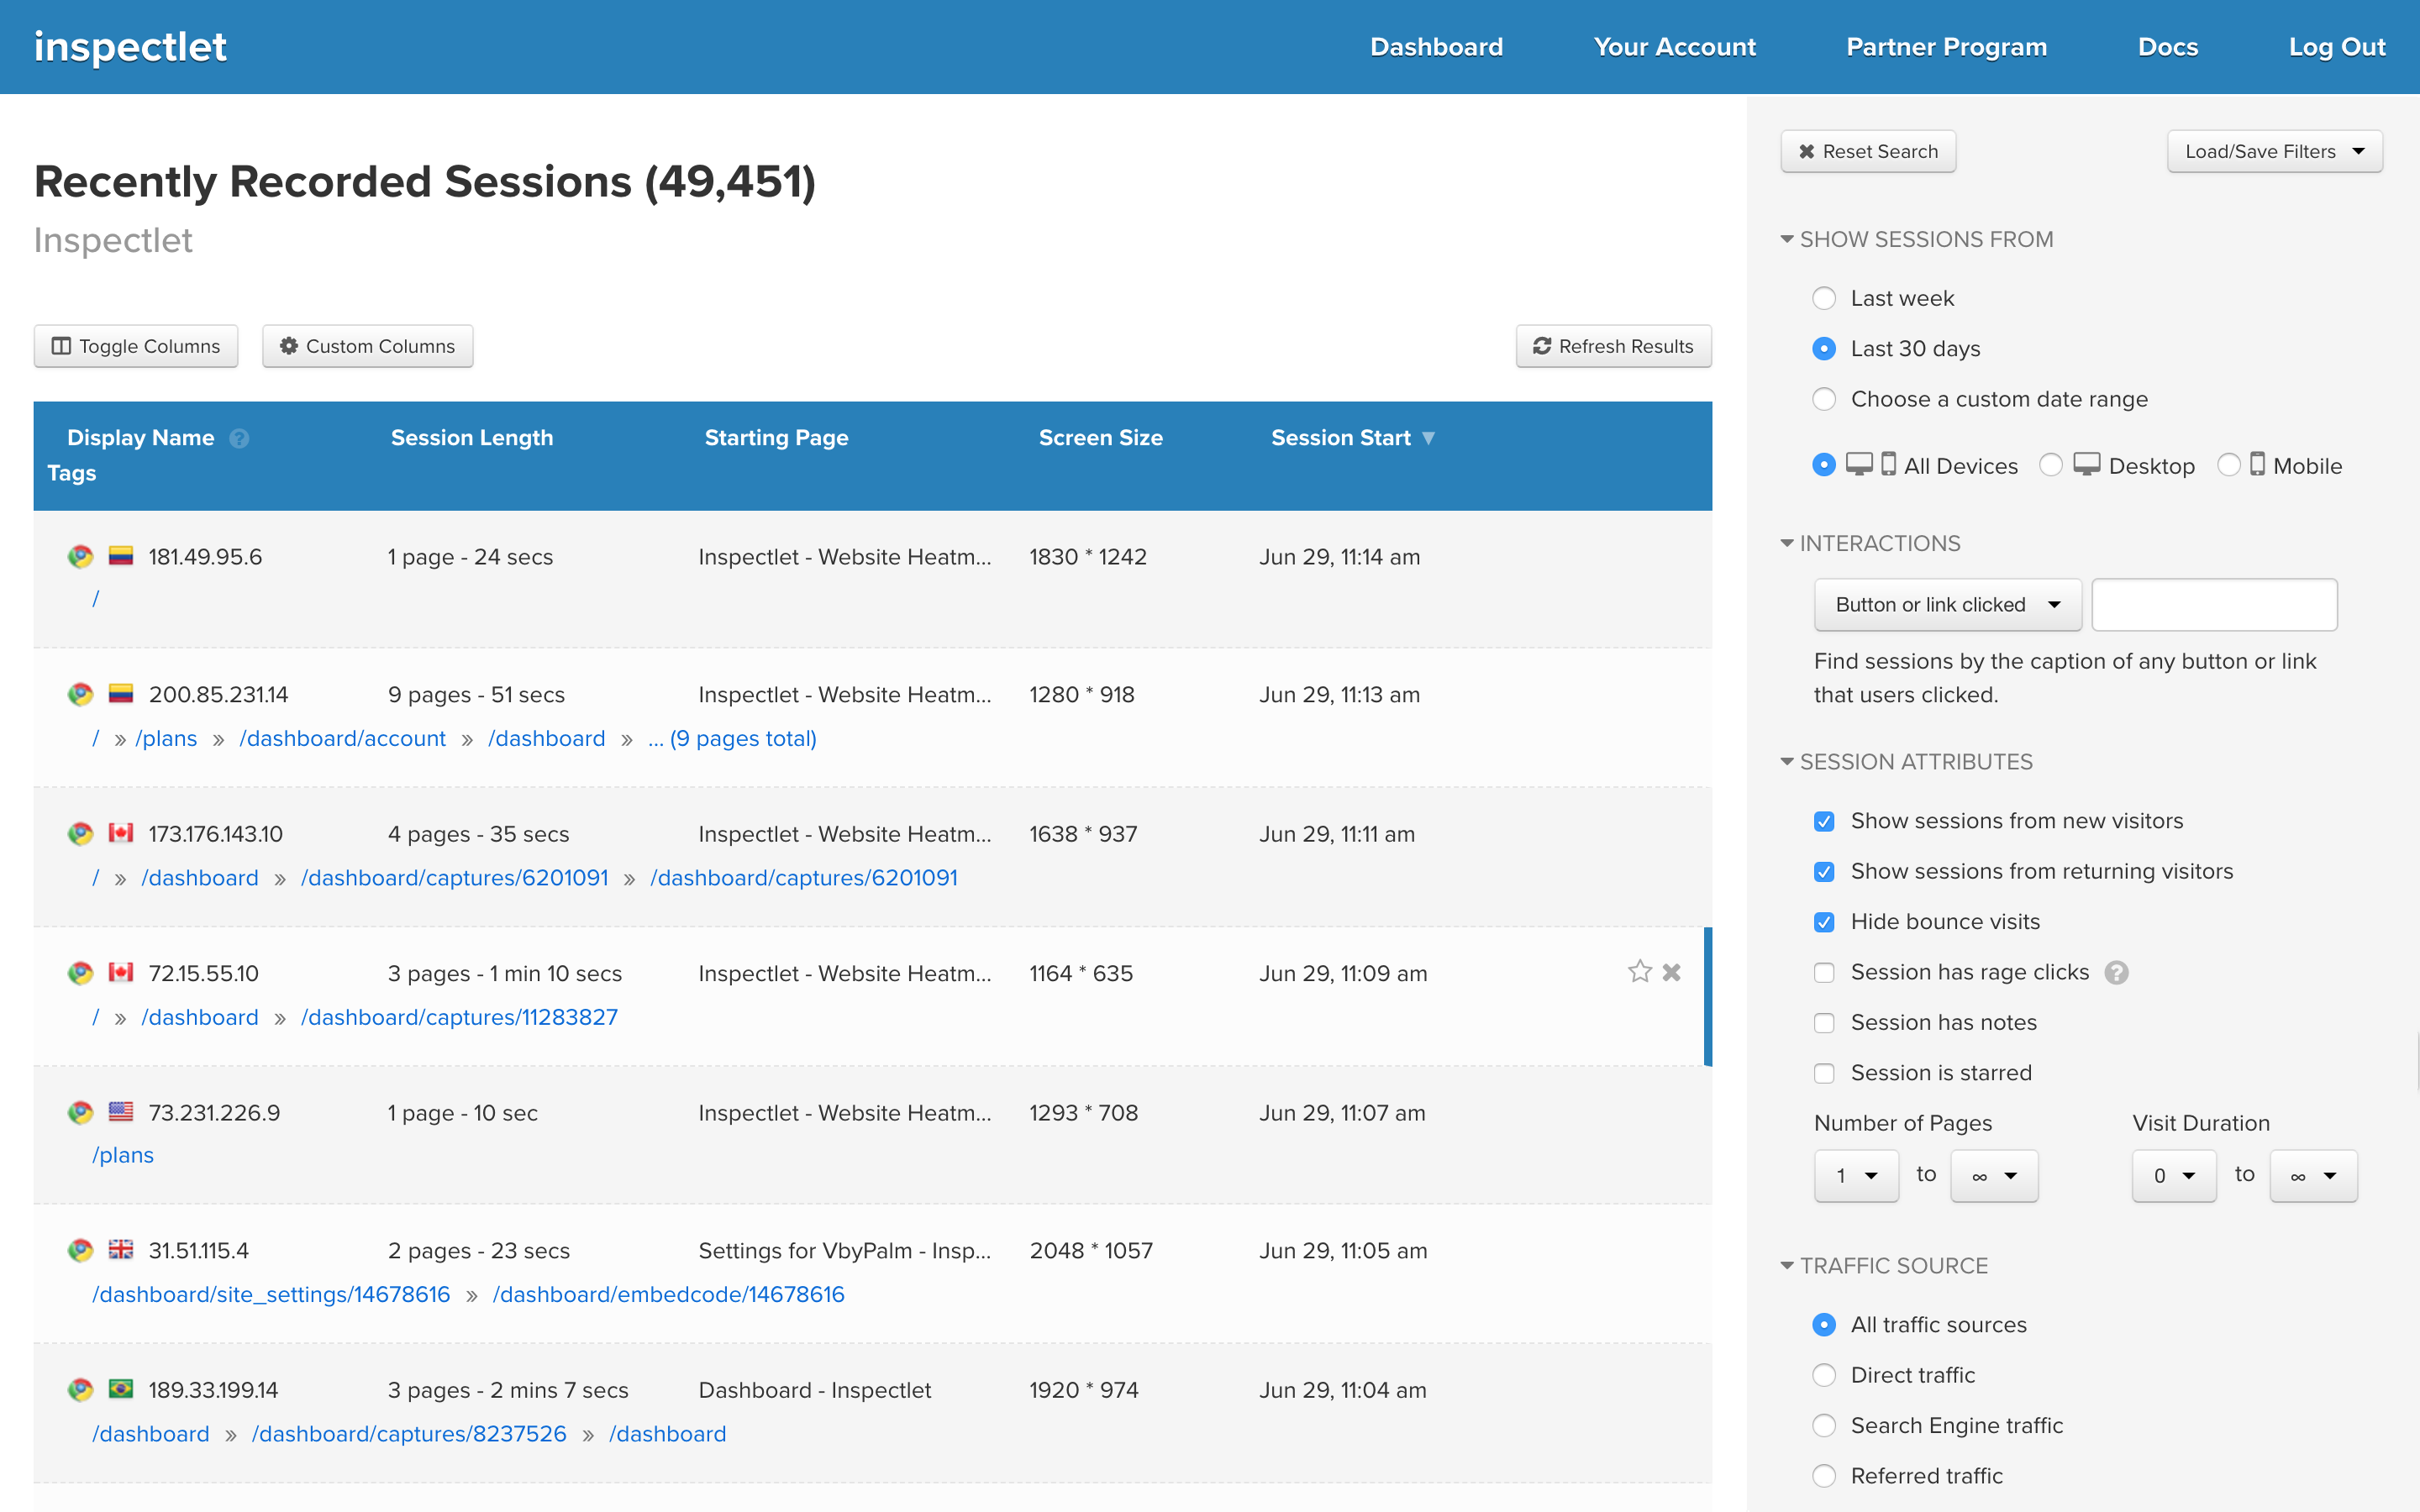Select Last week radio button
This screenshot has height=1512, width=2420.
pyautogui.click(x=1824, y=298)
